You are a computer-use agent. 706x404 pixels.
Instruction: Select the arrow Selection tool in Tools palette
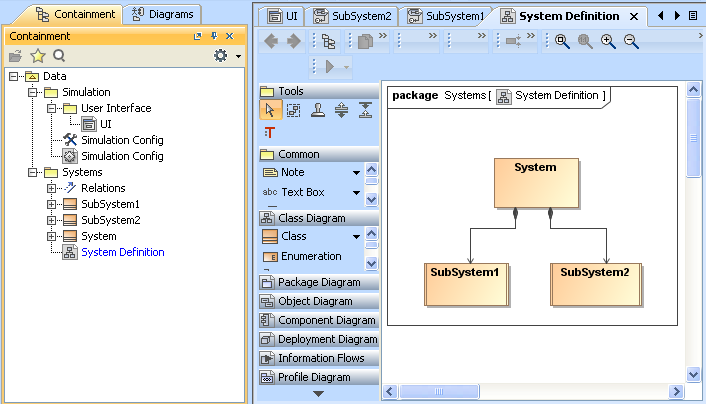point(270,111)
